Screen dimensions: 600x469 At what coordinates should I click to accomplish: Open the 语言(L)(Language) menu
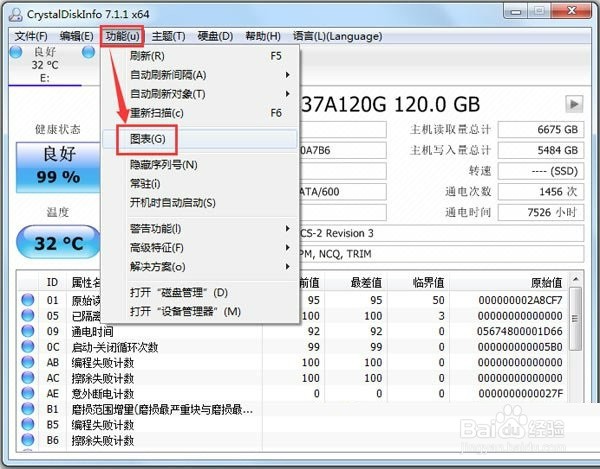point(338,36)
